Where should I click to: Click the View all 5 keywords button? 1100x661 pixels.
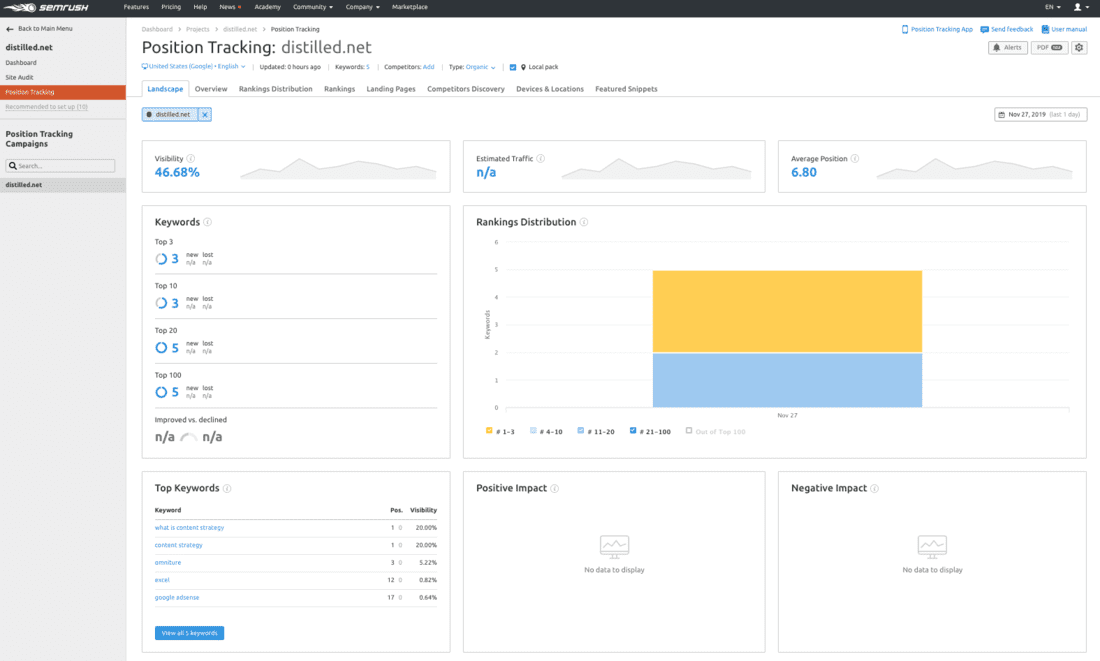[188, 632]
